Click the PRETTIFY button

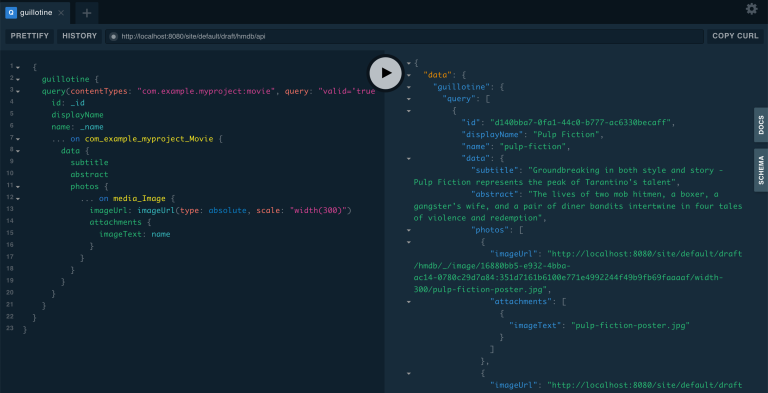pyautogui.click(x=29, y=36)
